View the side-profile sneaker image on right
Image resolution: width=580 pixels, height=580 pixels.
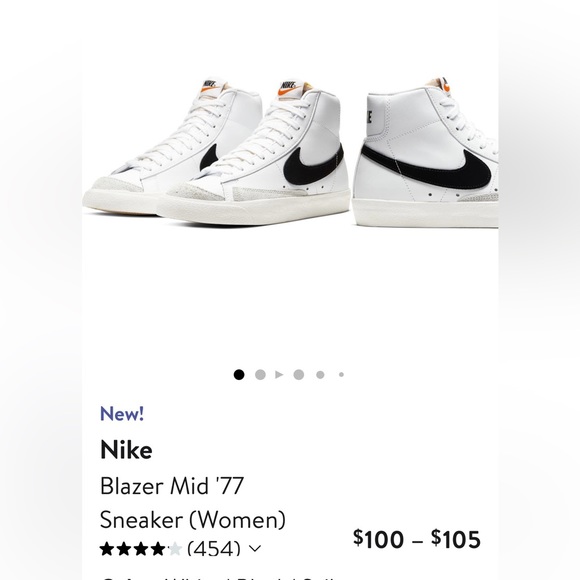(425, 152)
